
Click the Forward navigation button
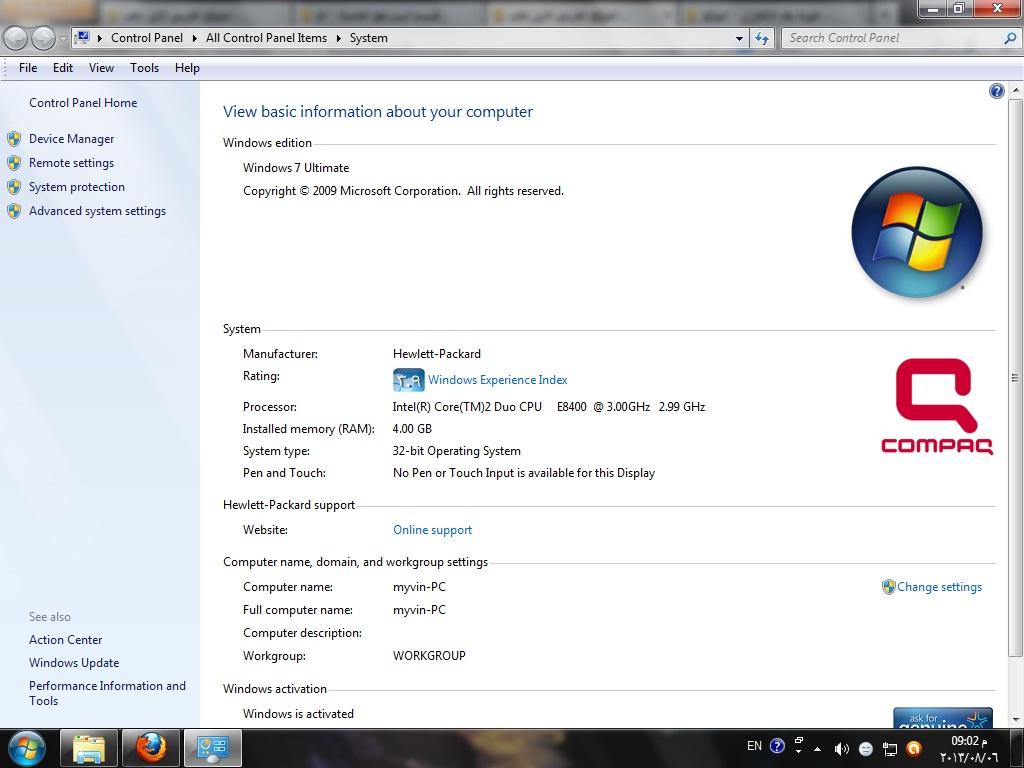point(43,39)
